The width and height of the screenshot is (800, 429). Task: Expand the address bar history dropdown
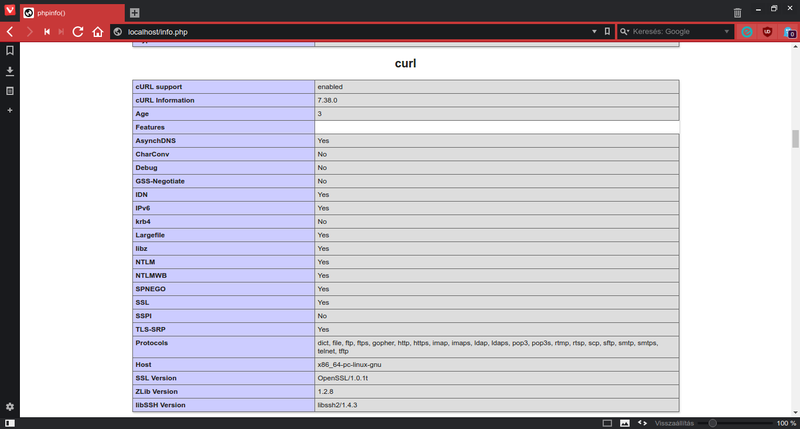[594, 32]
